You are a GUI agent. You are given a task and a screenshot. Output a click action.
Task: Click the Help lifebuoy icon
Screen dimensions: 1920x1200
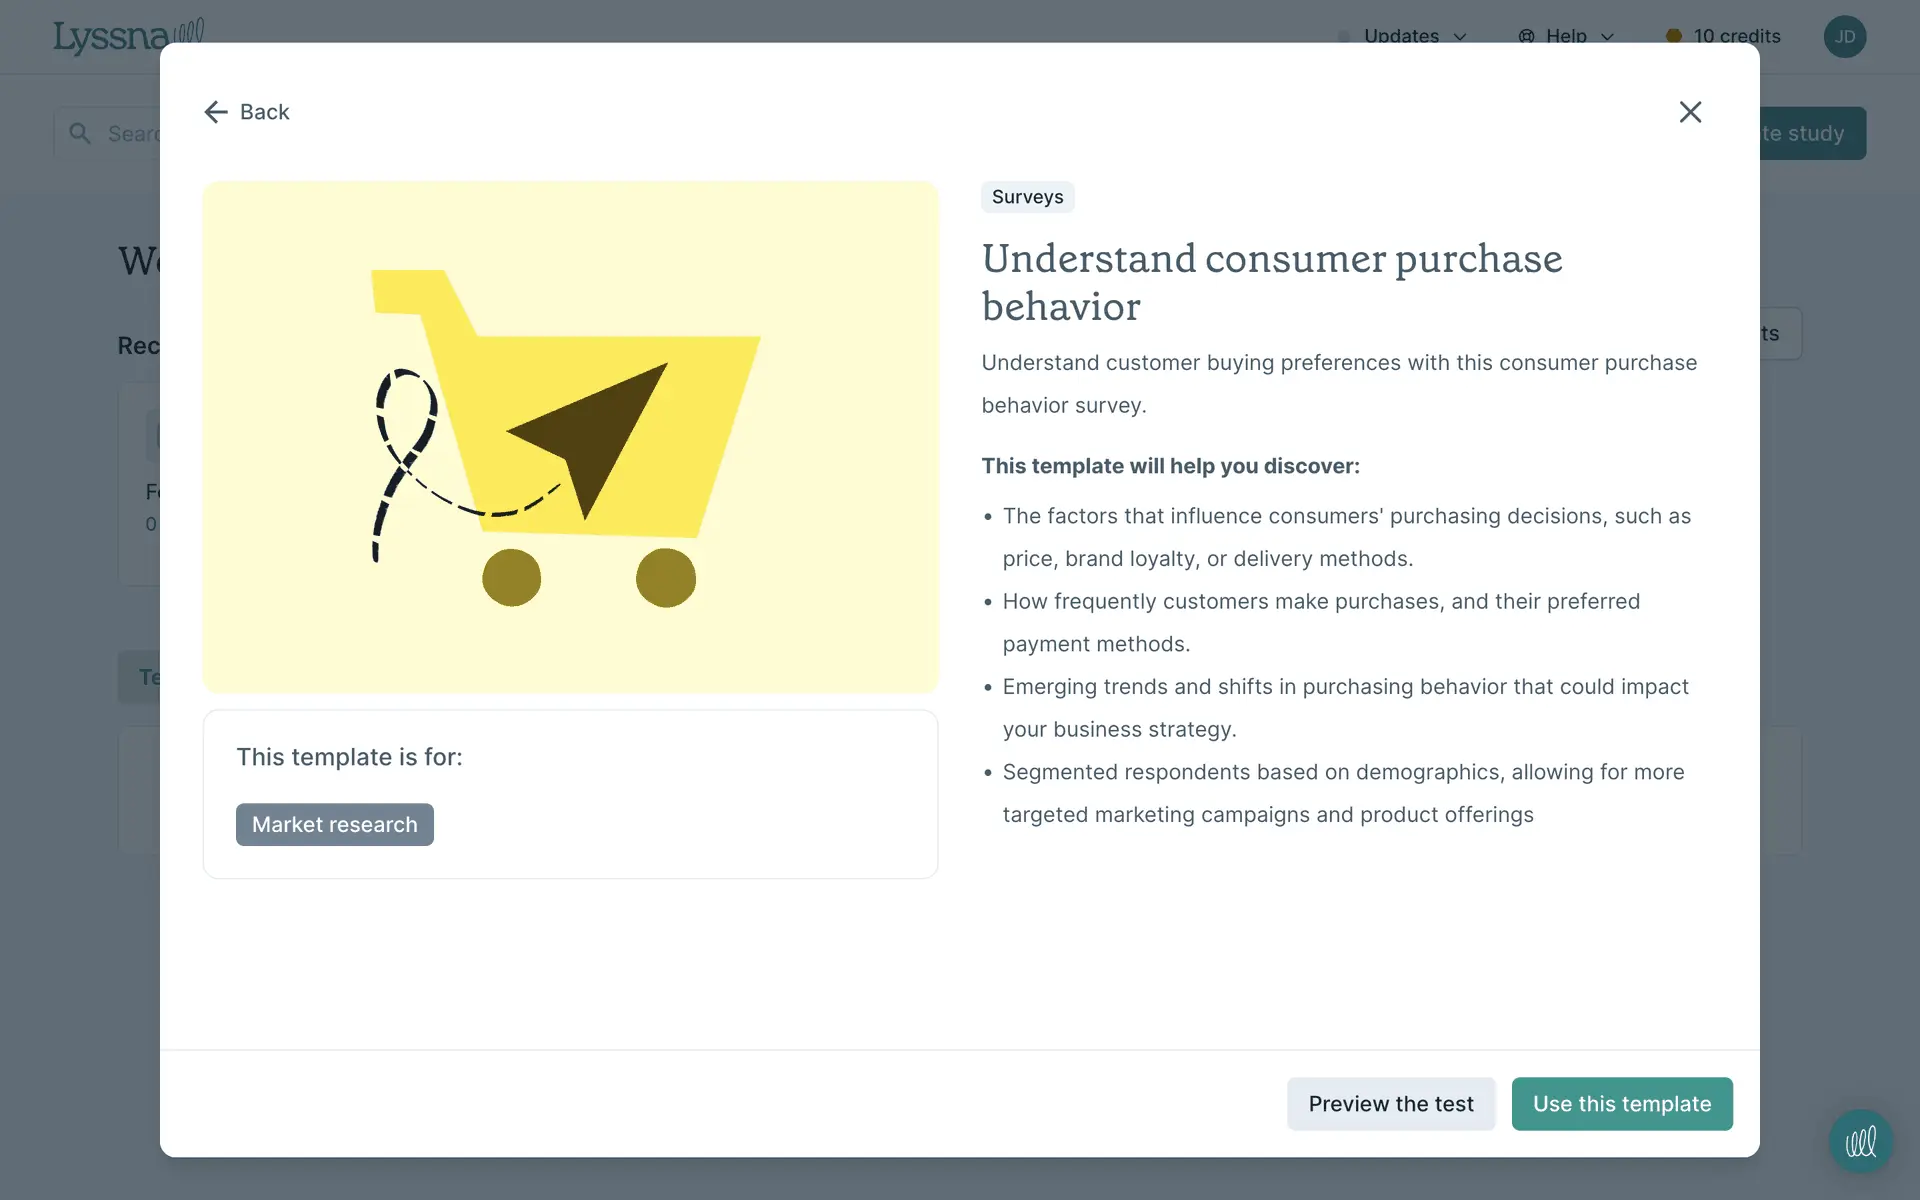[1526, 36]
